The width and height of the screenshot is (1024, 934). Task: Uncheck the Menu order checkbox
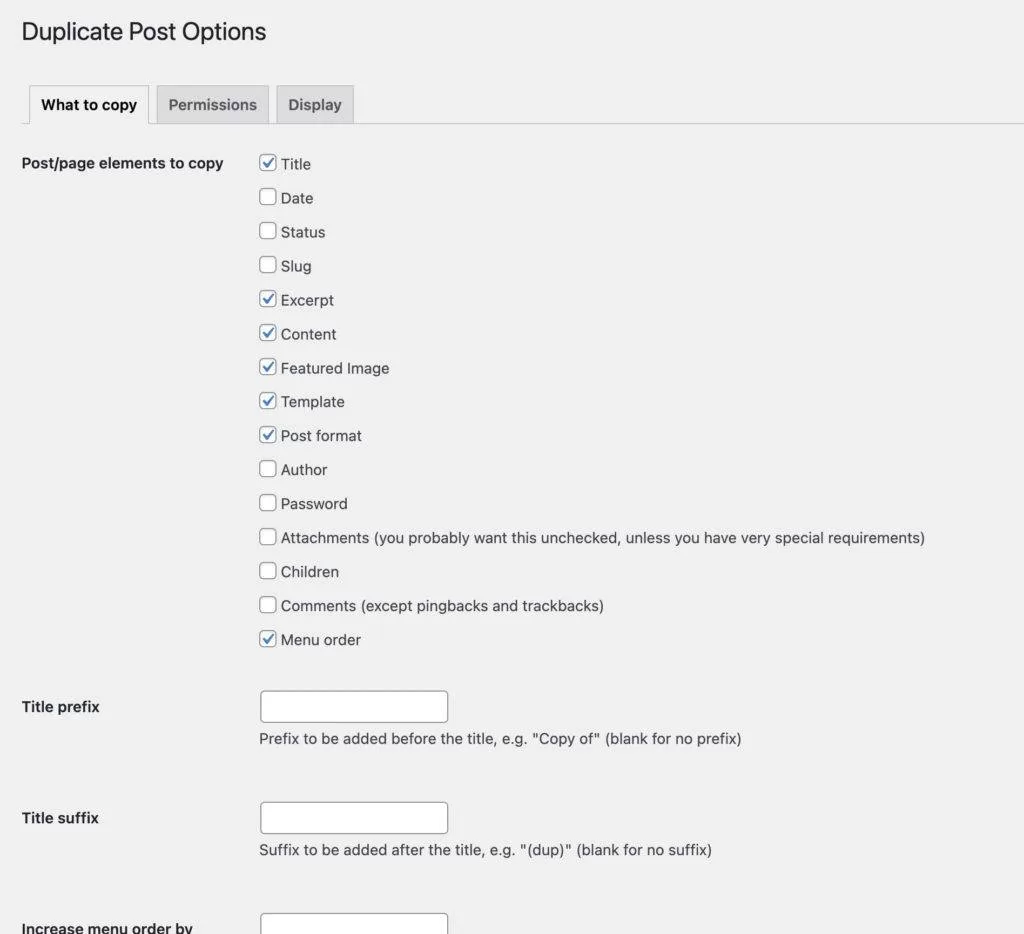[268, 639]
